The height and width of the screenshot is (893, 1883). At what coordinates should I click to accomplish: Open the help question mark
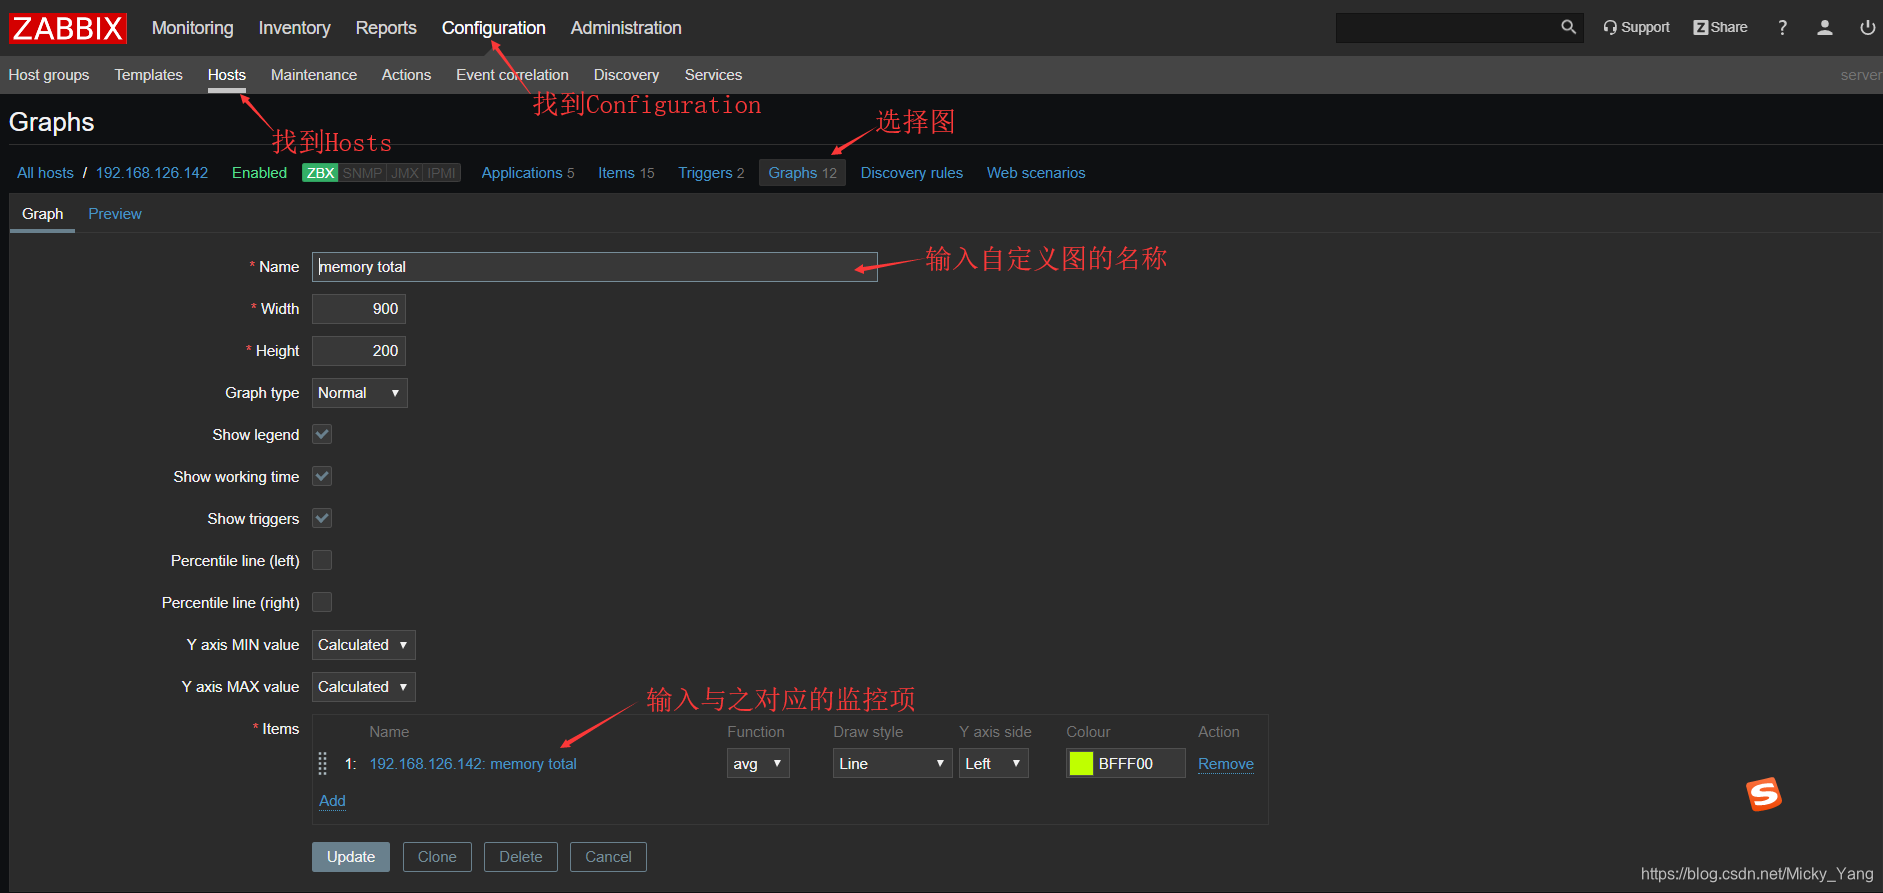[1782, 28]
